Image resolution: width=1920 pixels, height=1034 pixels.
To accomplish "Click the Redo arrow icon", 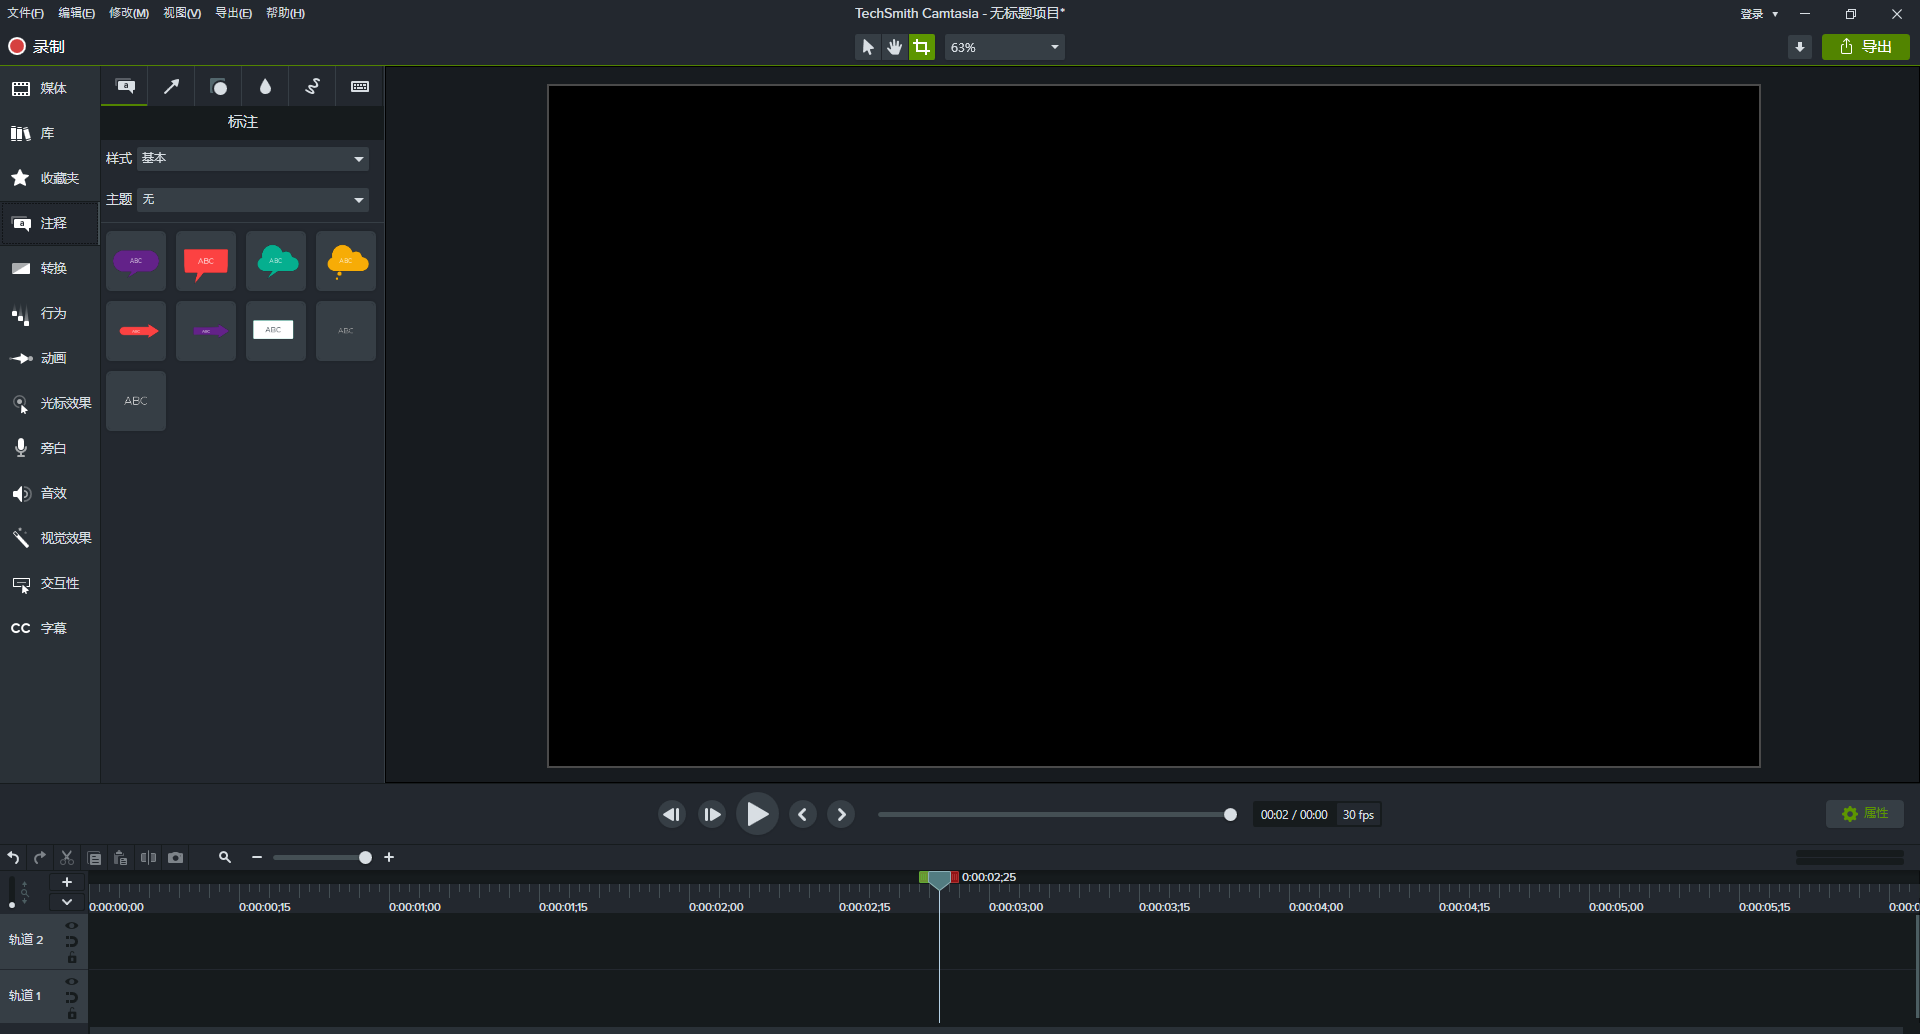I will click(x=40, y=858).
